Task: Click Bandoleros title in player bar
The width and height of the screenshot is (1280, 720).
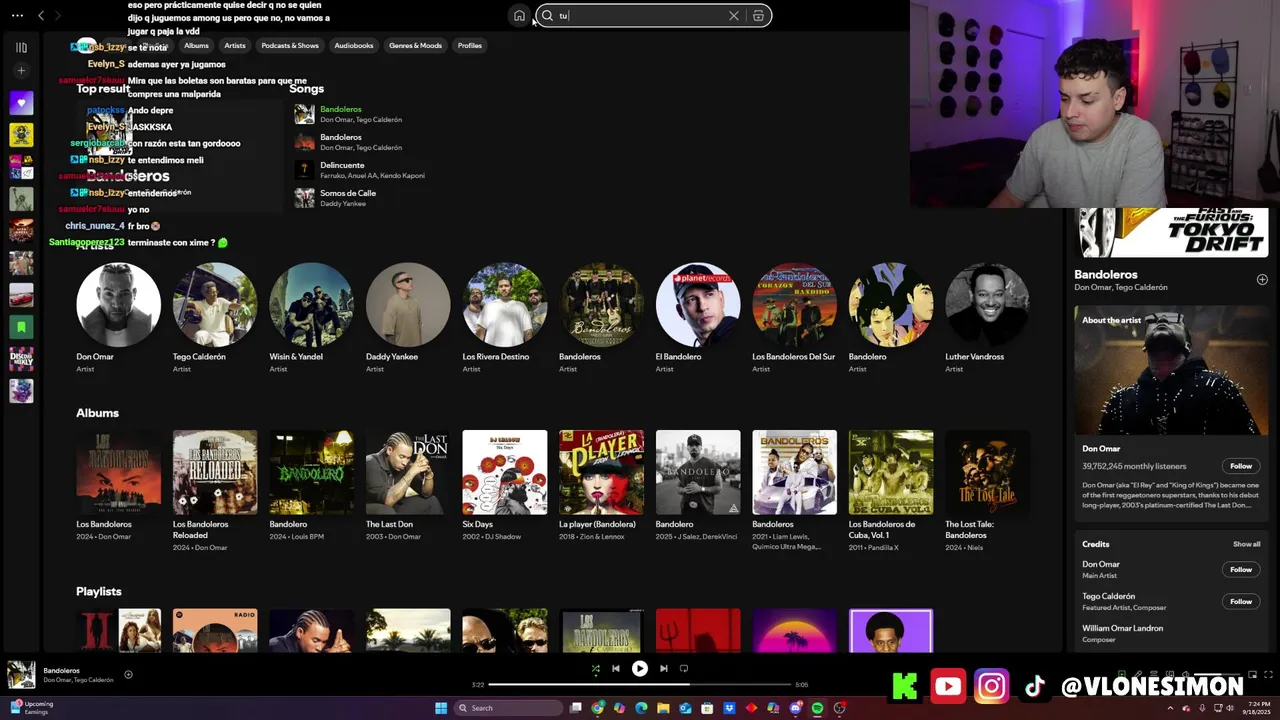Action: coord(61,670)
